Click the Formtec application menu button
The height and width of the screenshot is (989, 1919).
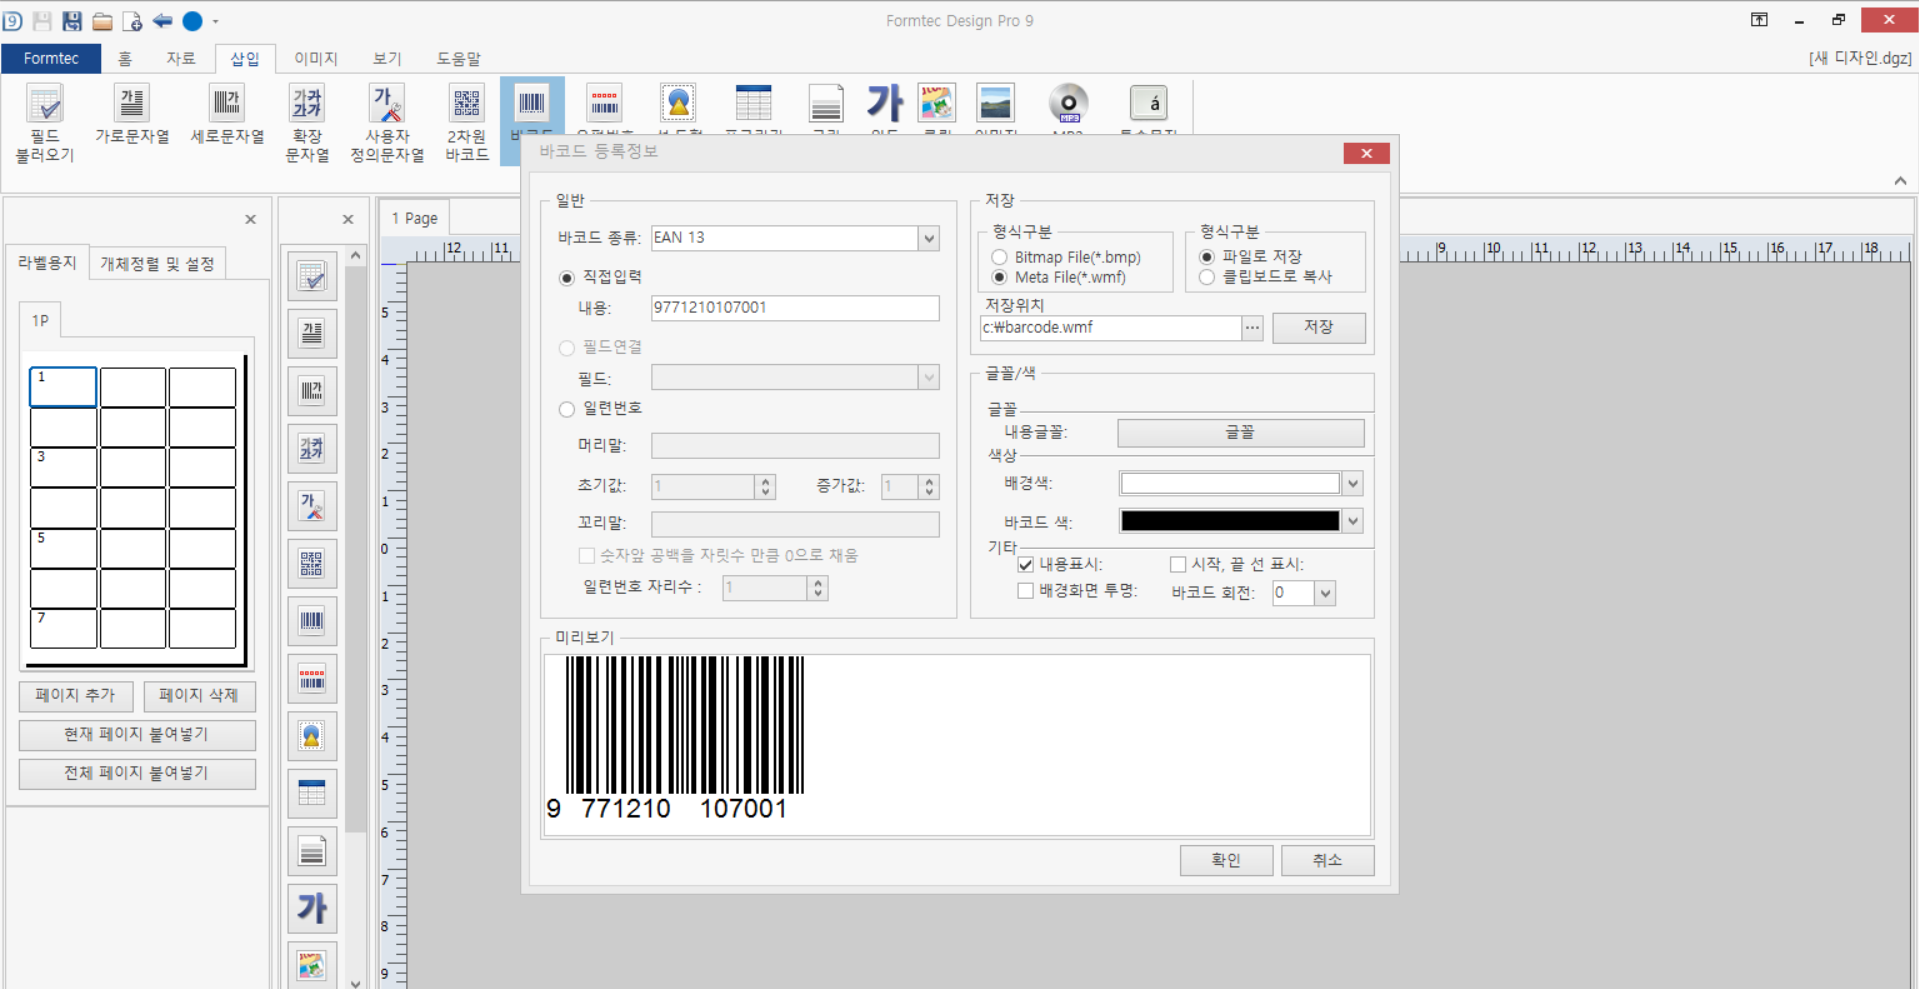coord(51,59)
